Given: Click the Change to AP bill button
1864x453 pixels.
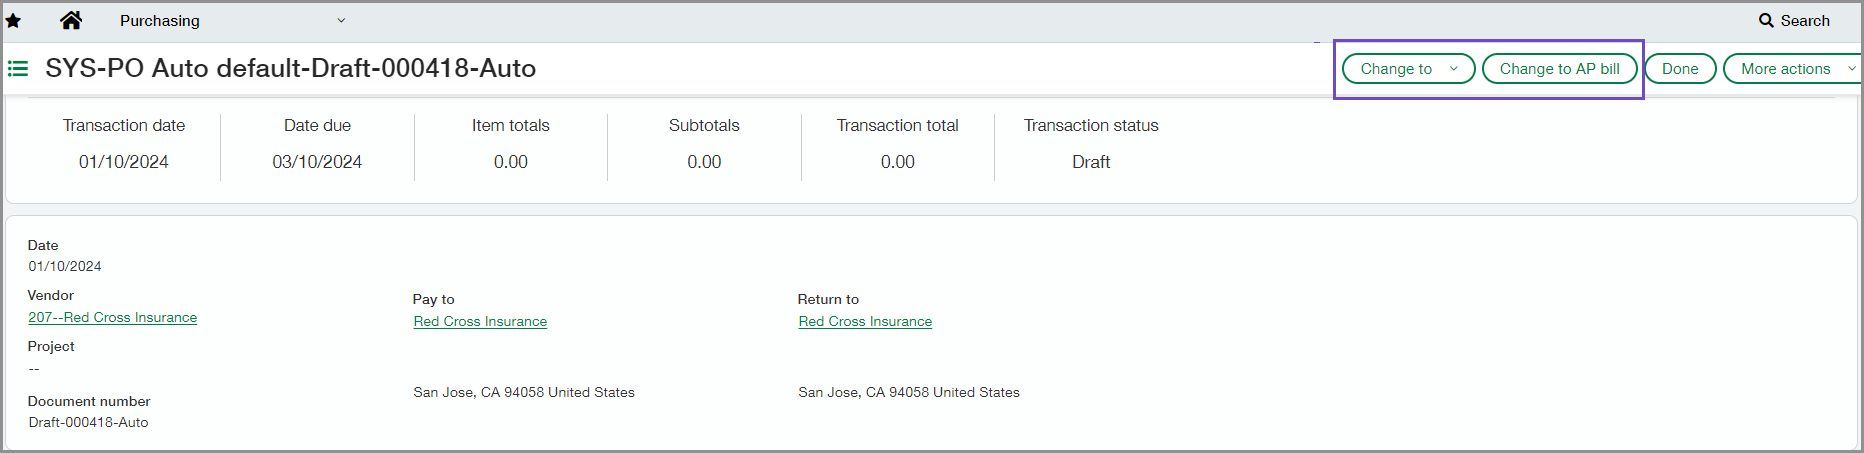Looking at the screenshot, I should [1559, 69].
